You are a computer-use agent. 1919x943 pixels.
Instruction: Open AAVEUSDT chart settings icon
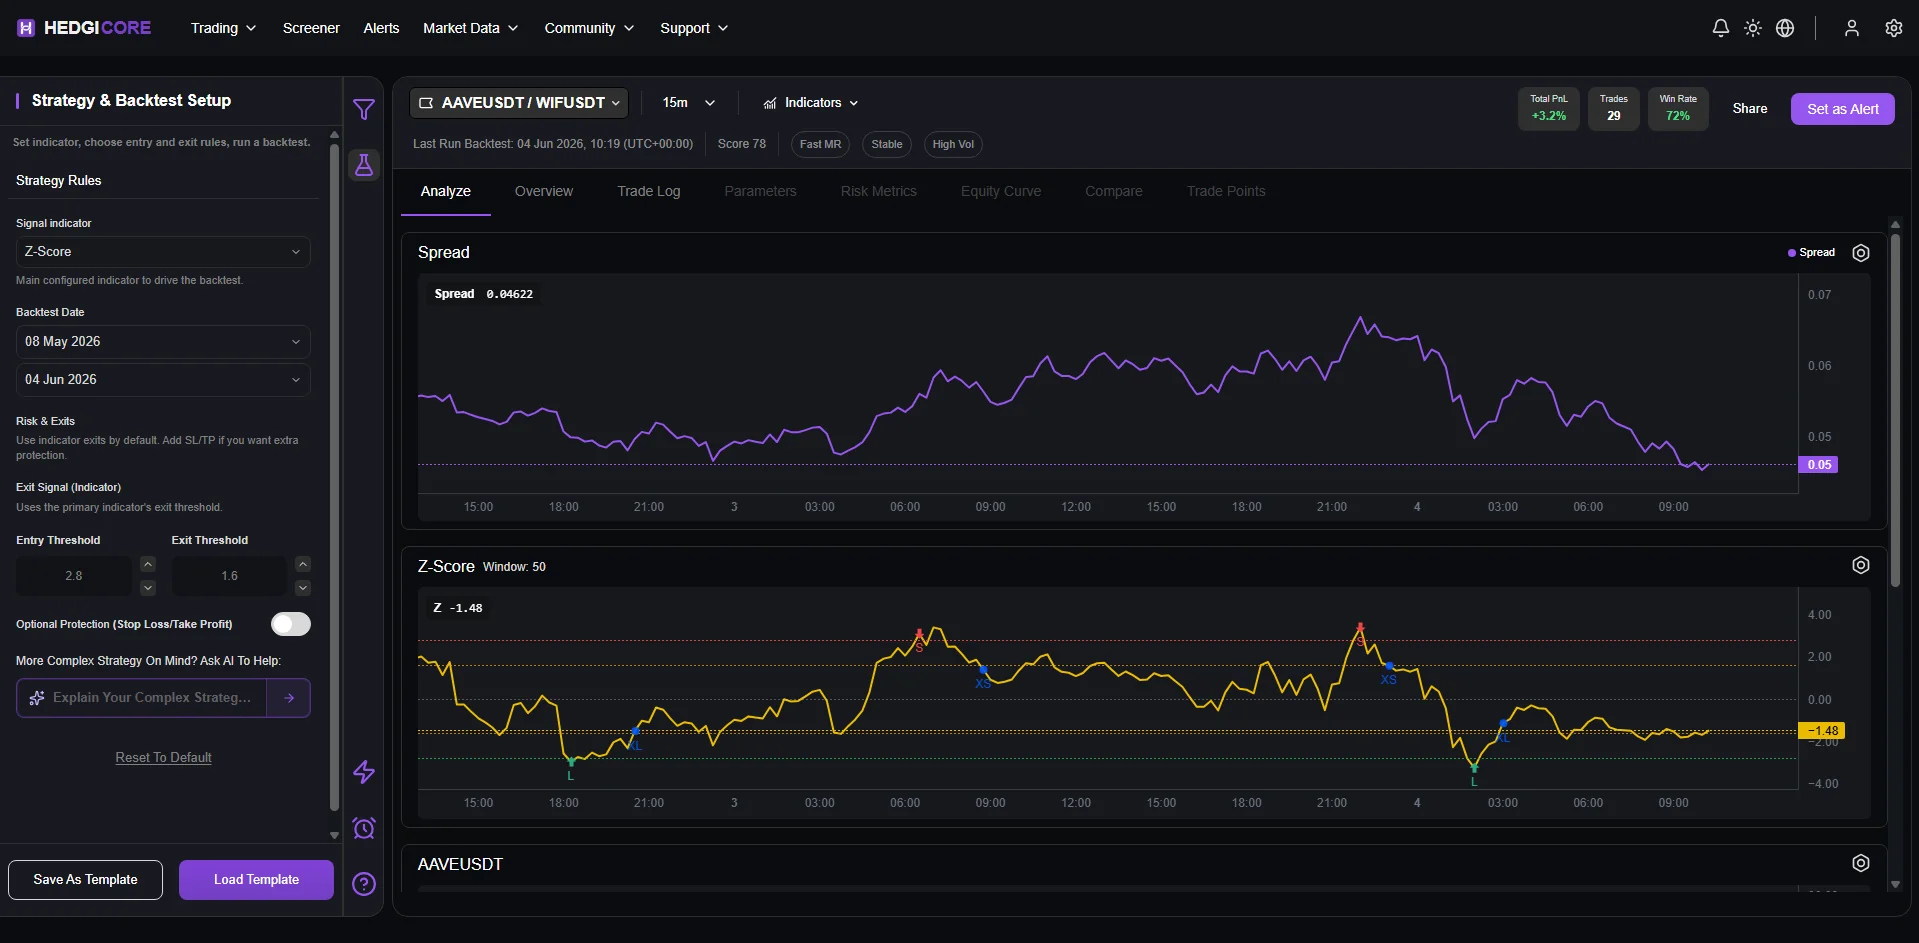1861,863
